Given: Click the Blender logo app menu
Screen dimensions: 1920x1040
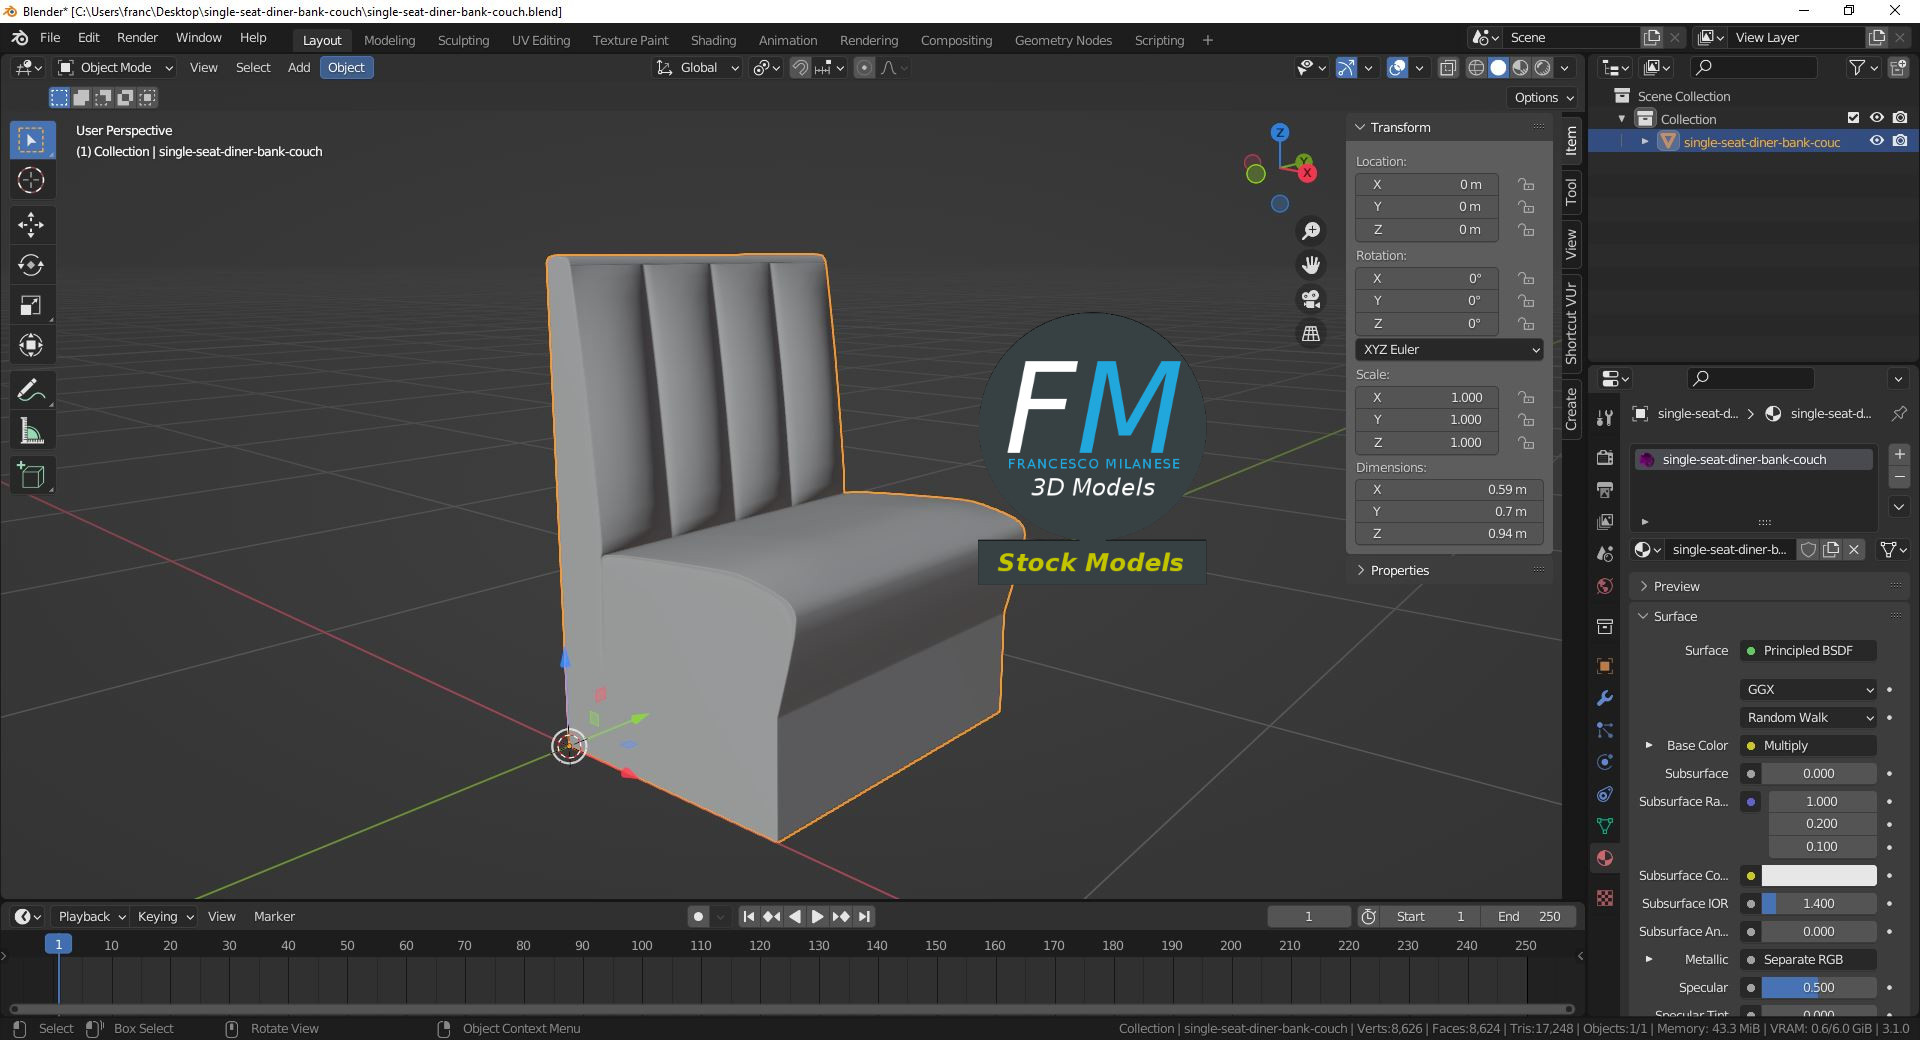Looking at the screenshot, I should point(20,38).
